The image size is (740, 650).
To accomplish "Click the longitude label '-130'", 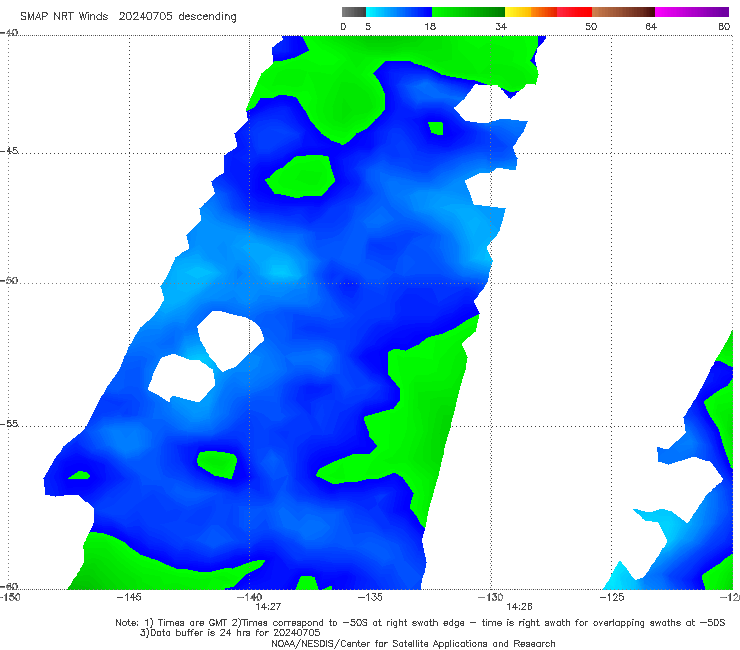I will pos(490,598).
